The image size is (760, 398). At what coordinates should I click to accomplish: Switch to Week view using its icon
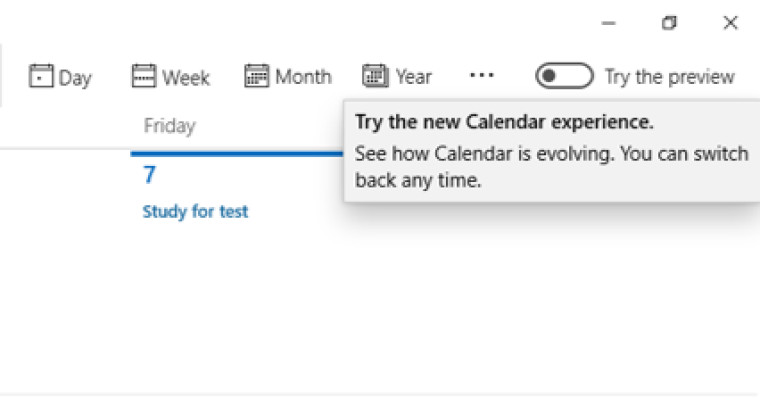[144, 76]
